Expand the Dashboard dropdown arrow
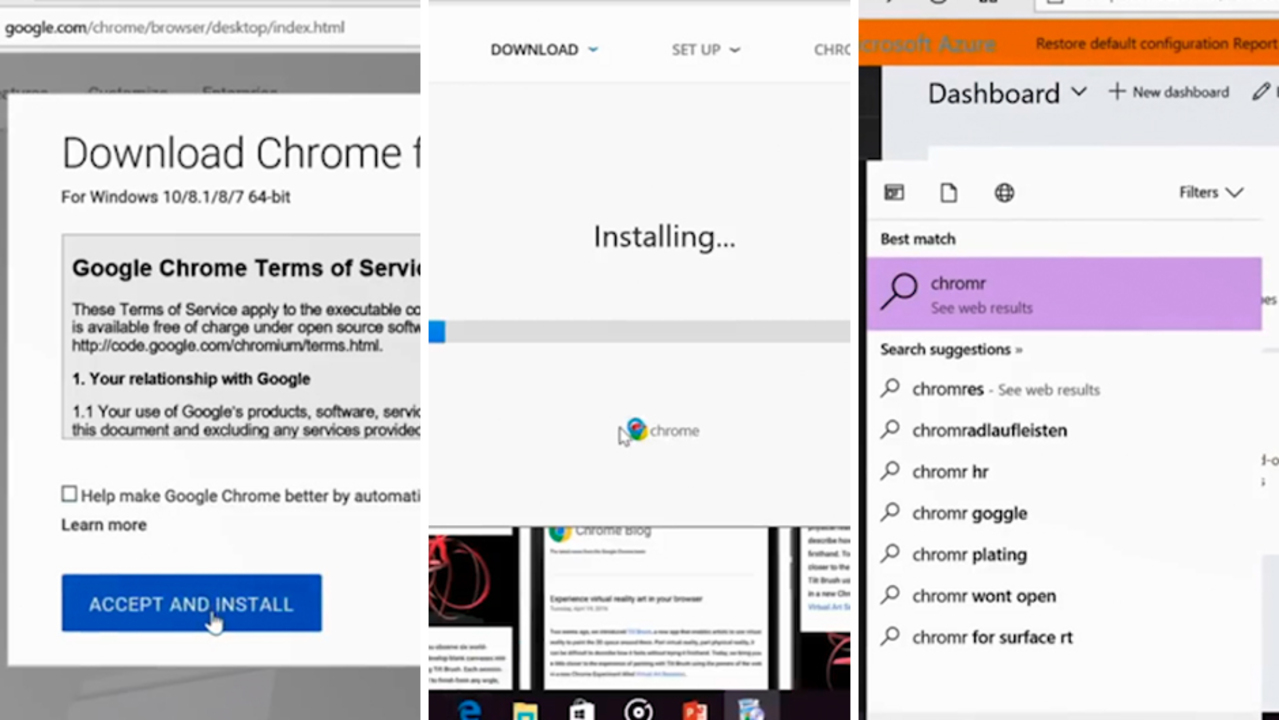Image resolution: width=1279 pixels, height=720 pixels. coord(1078,92)
